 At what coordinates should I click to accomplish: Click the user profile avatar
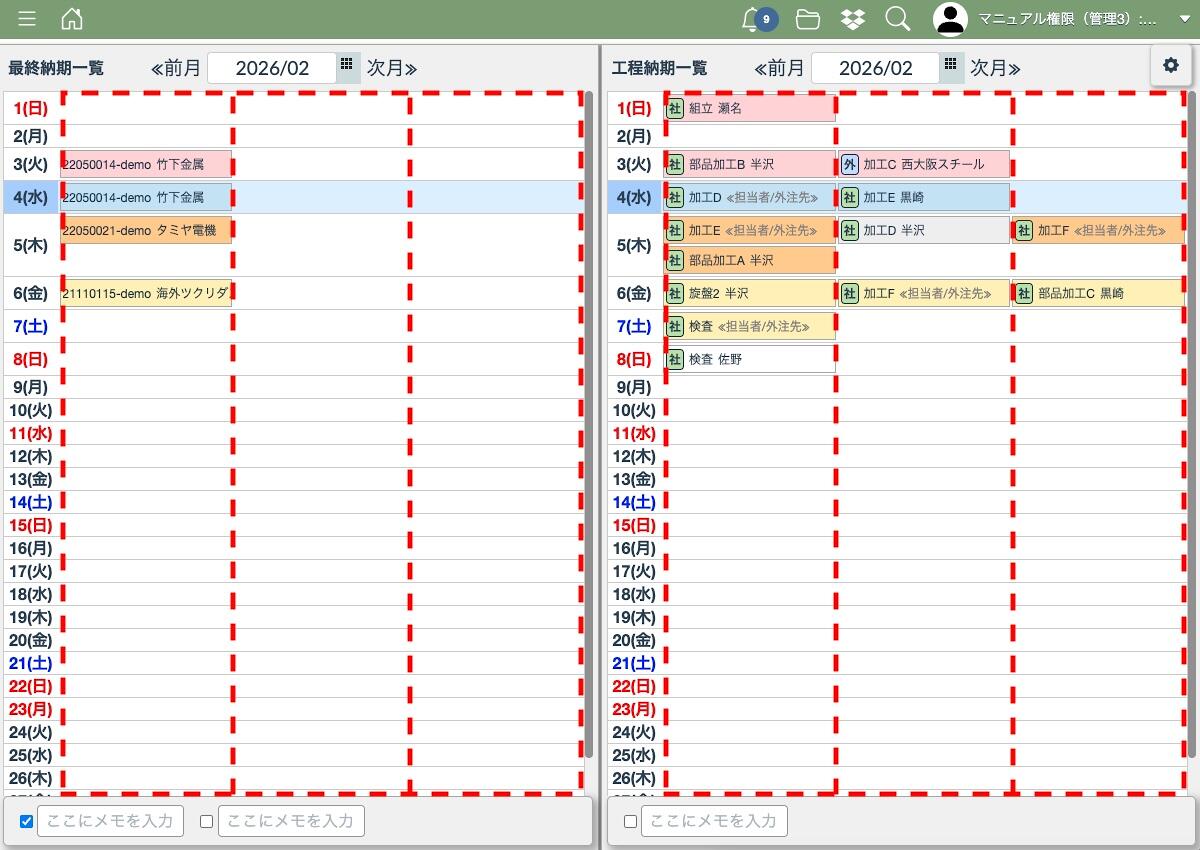pyautogui.click(x=950, y=19)
